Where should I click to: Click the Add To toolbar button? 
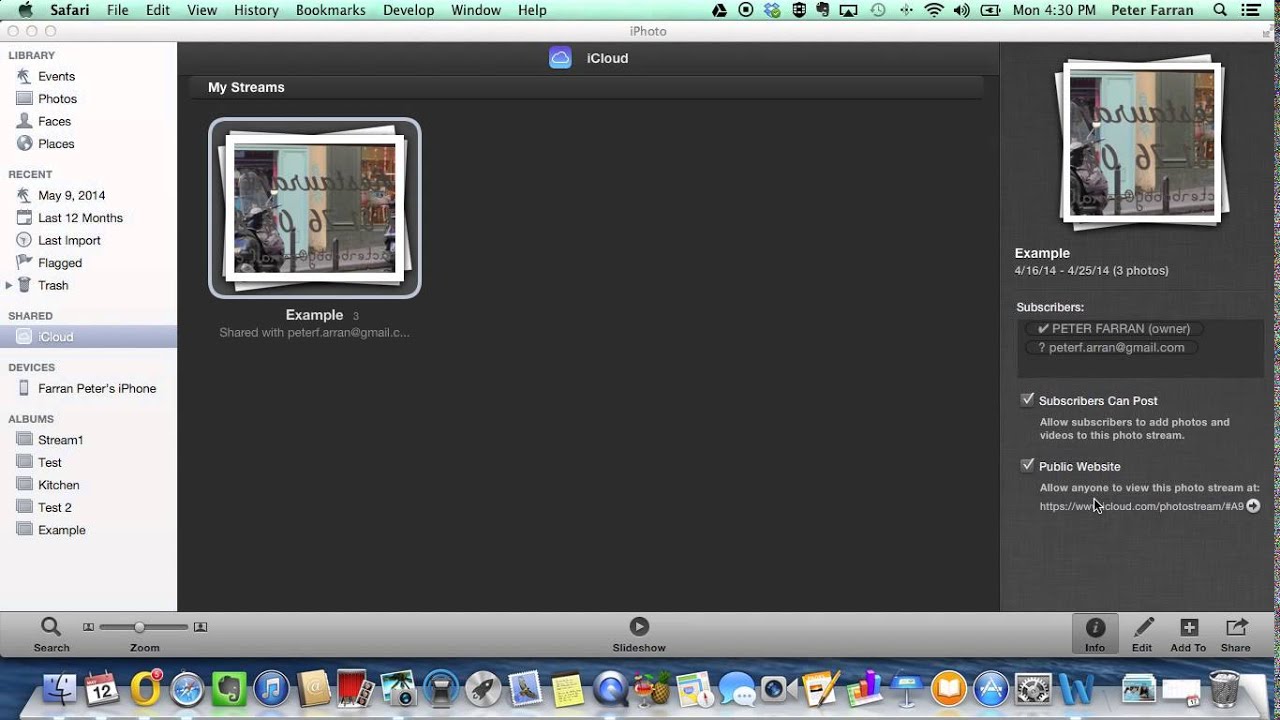pyautogui.click(x=1188, y=634)
